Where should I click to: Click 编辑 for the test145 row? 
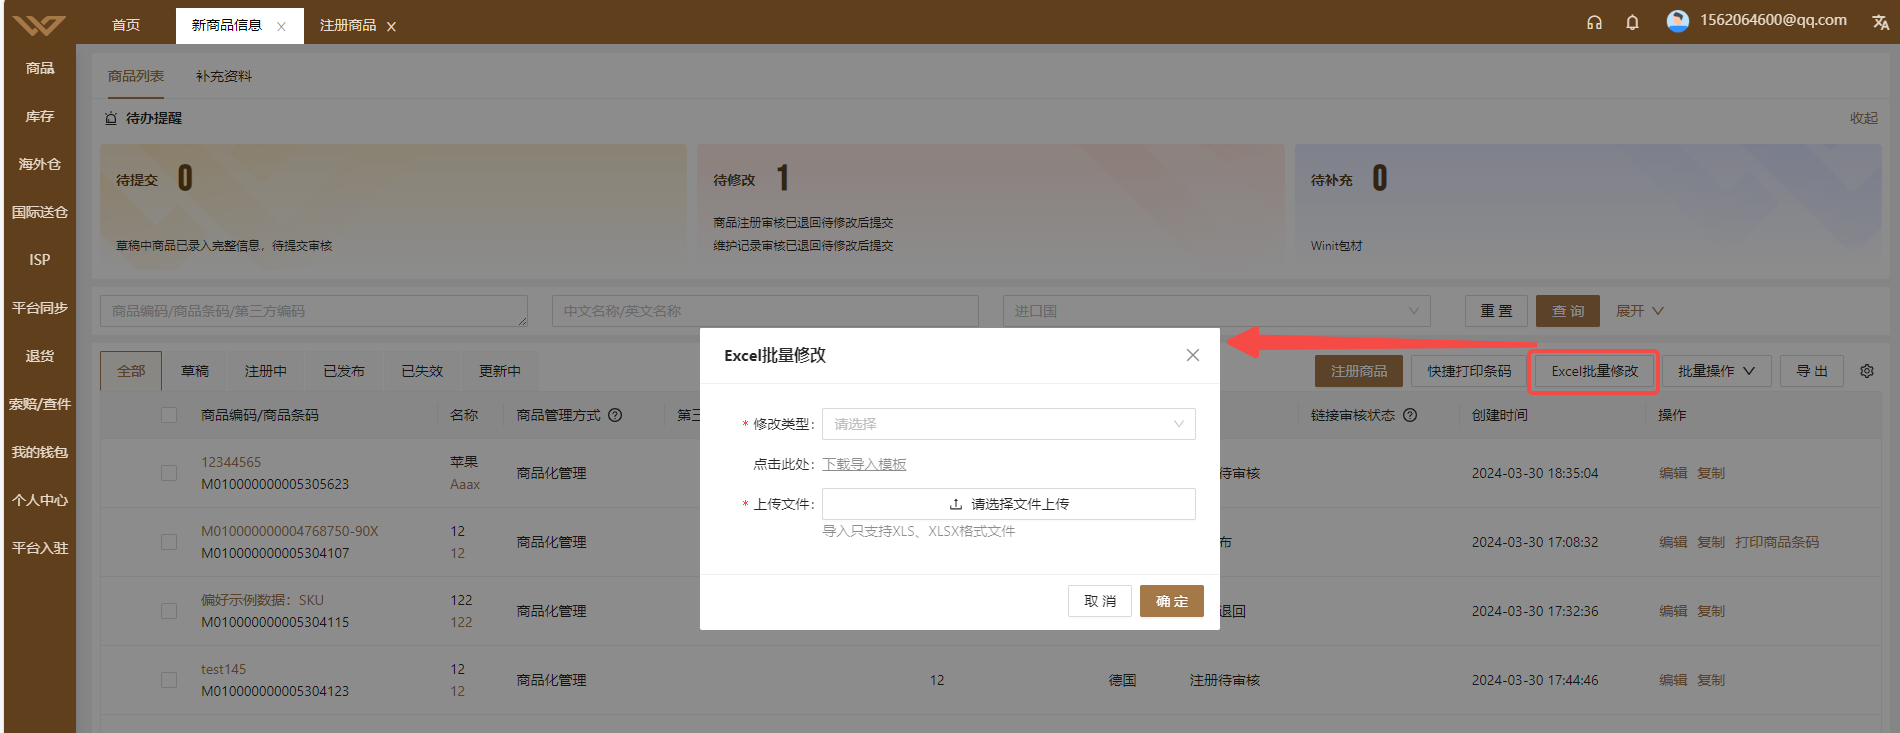pos(1672,680)
